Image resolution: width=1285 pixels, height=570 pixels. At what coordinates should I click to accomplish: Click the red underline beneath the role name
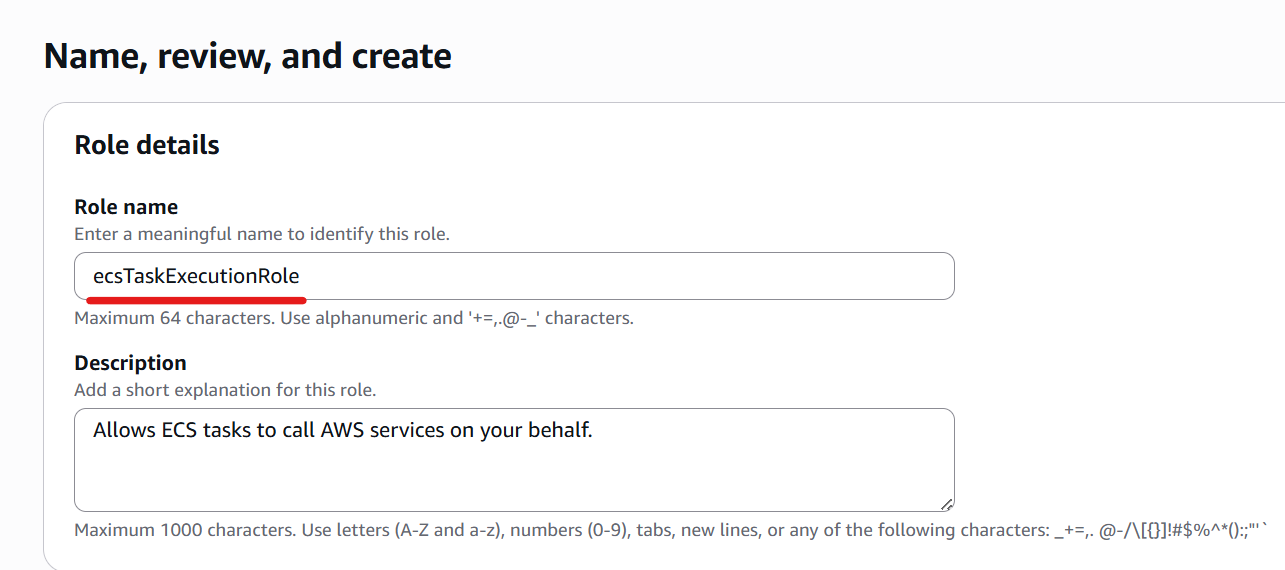(x=196, y=298)
